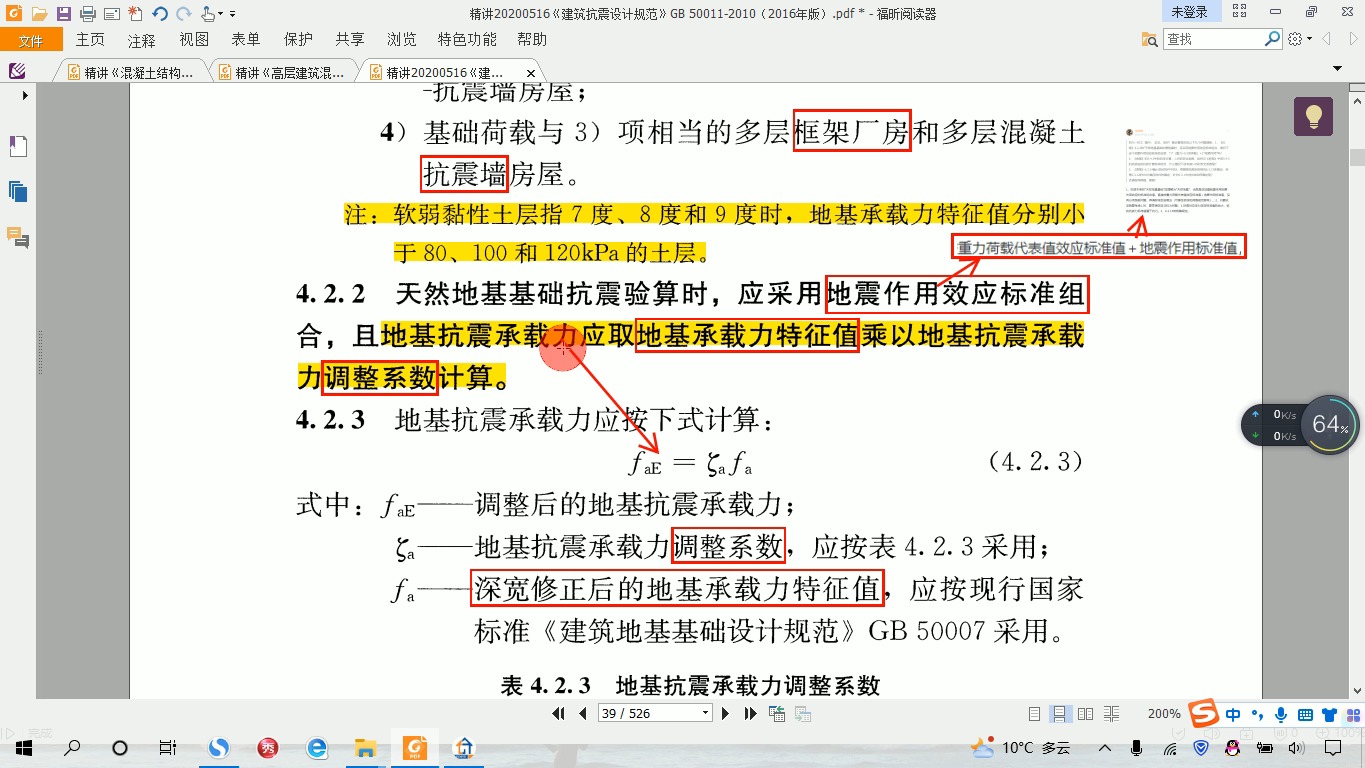The width and height of the screenshot is (1365, 768).
Task: Click the Save document icon
Action: point(63,13)
